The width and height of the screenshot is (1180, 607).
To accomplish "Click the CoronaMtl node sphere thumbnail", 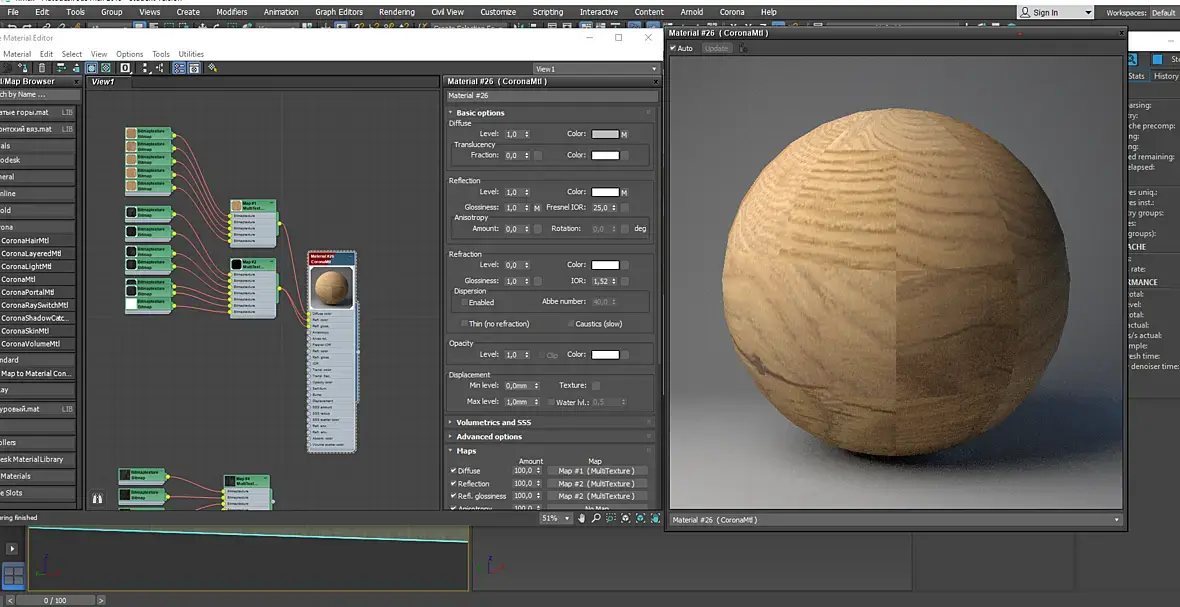I will pos(332,289).
